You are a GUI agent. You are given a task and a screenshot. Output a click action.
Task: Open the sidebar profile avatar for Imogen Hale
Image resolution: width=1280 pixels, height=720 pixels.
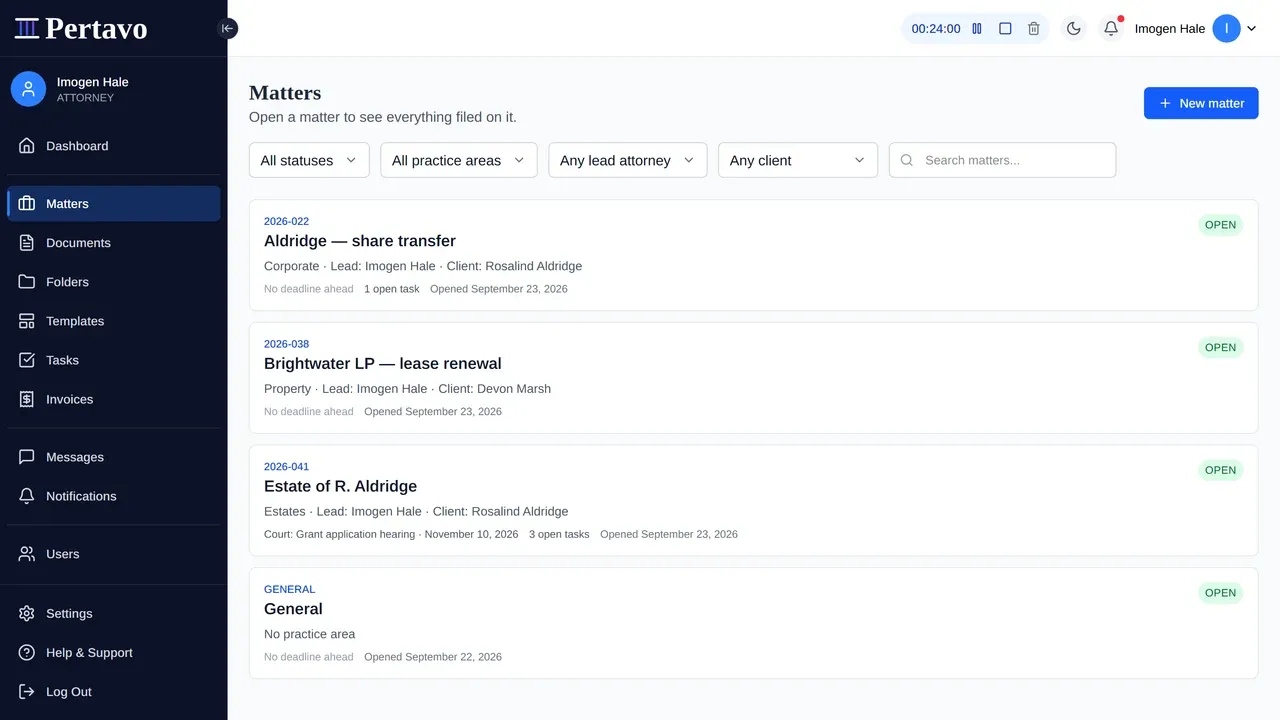[x=28, y=89]
